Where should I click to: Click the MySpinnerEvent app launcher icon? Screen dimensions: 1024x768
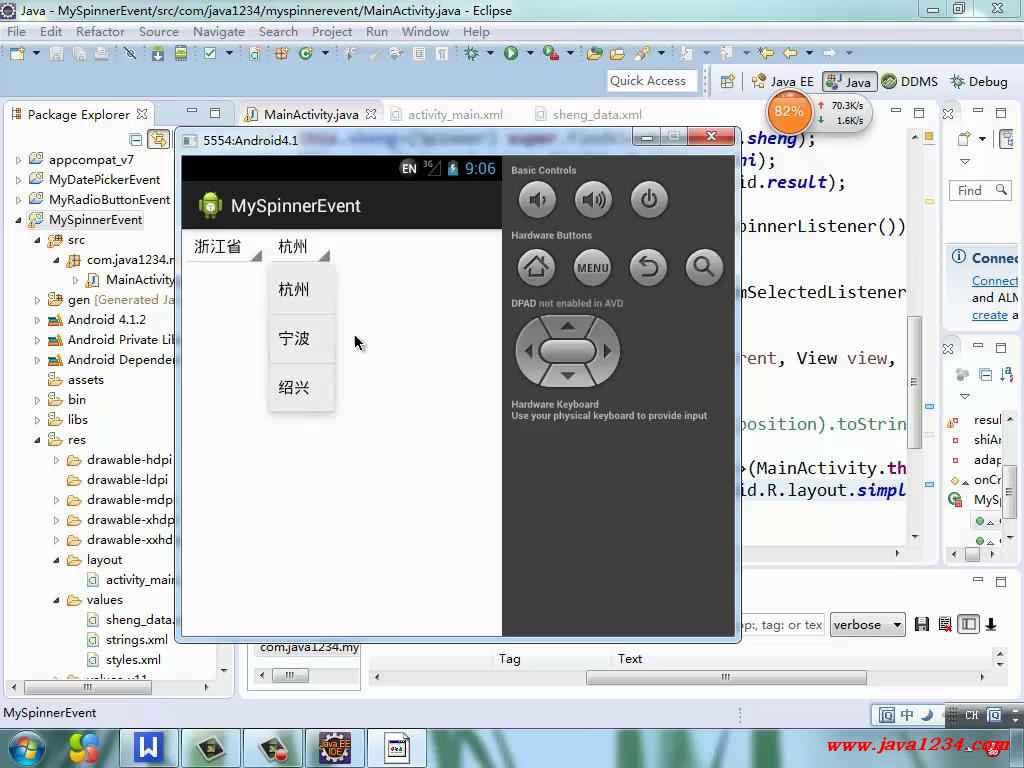pos(210,205)
